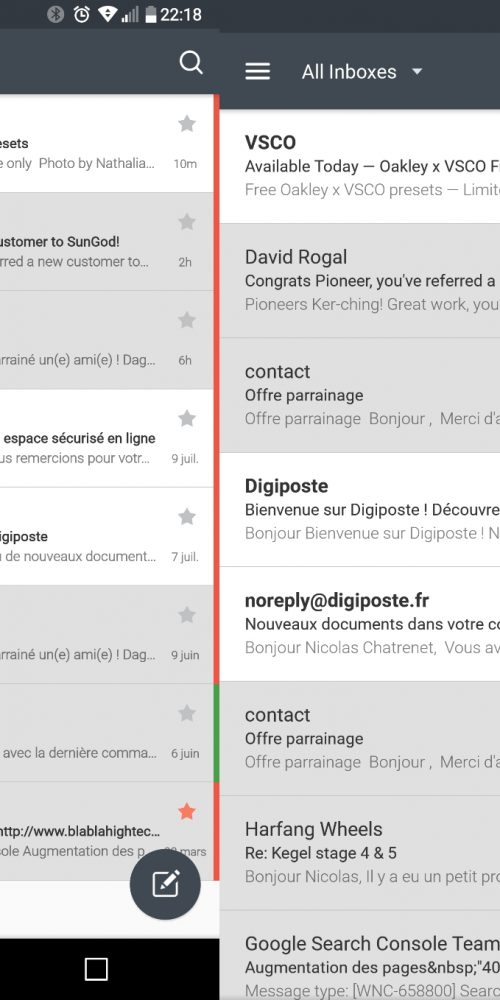Open David Rogal's Congrats Pioneer email
Viewport: 500px width, 1000px height.
pyautogui.click(x=360, y=281)
